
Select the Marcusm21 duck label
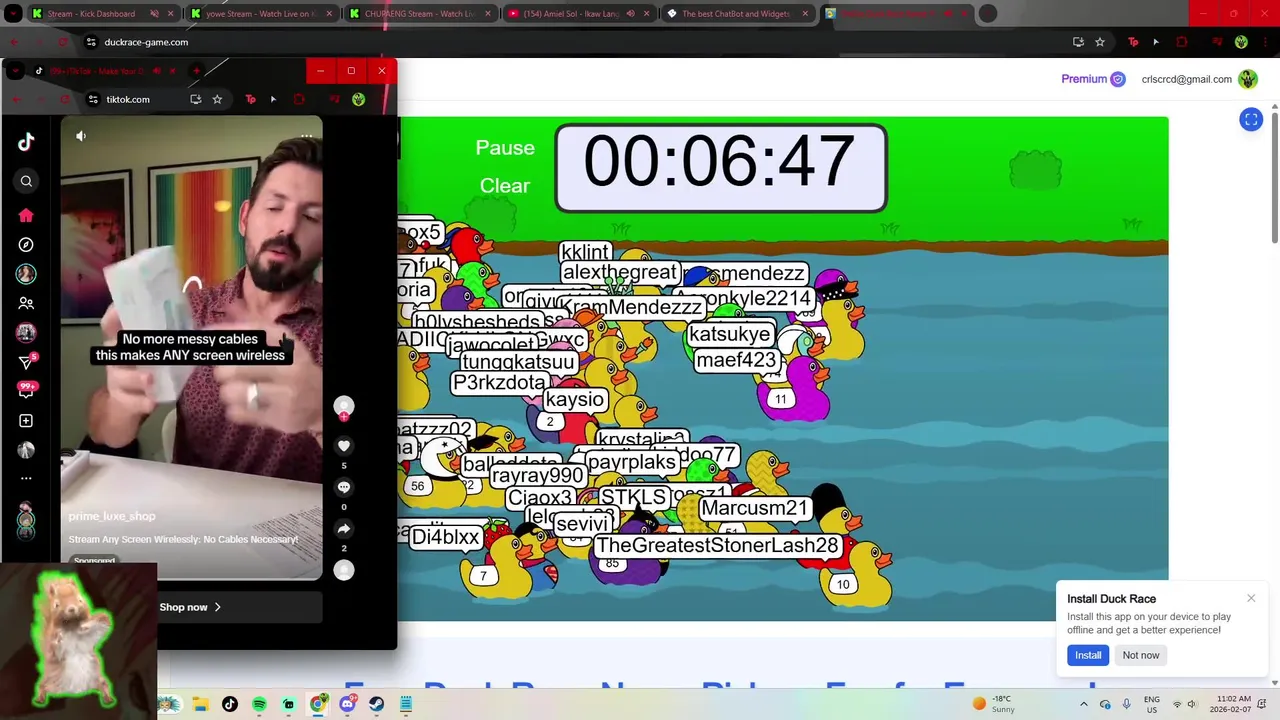[754, 508]
